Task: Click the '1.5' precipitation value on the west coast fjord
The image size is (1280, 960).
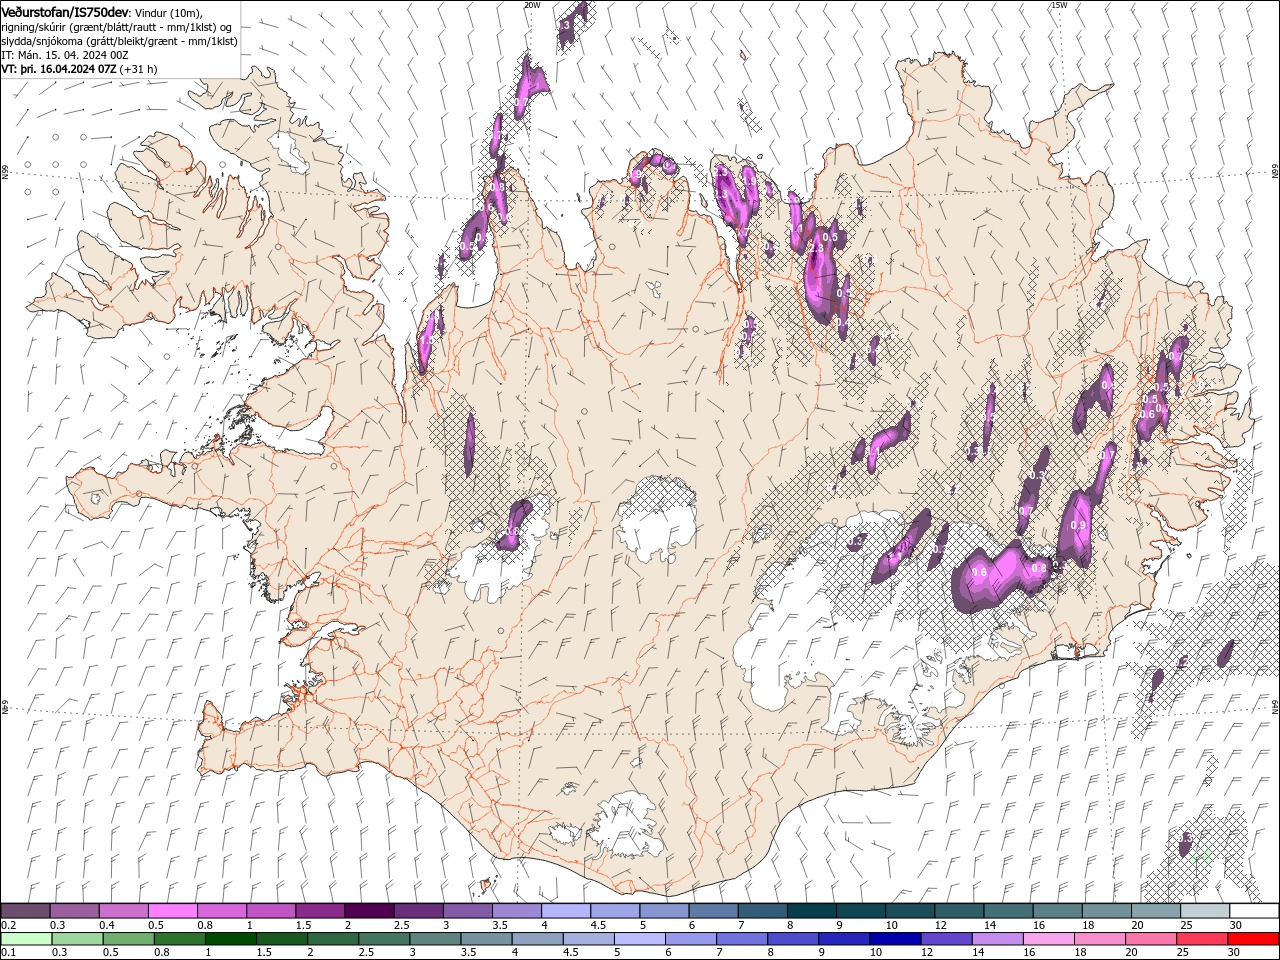Action: point(426,341)
